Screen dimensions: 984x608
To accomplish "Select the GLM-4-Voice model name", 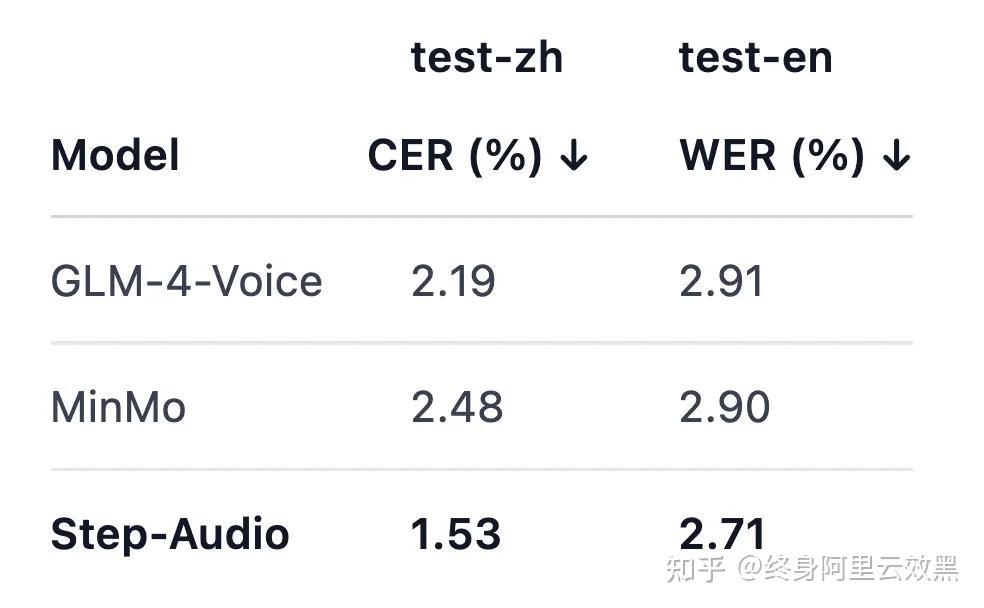I will (x=186, y=282).
